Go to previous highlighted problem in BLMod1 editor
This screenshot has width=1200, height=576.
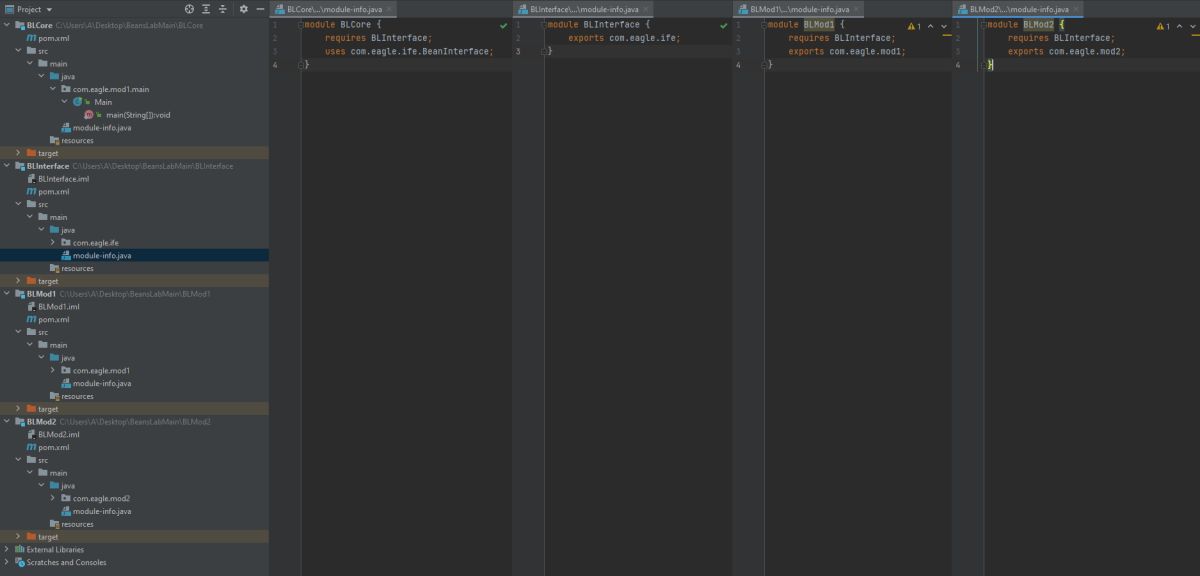tap(931, 25)
